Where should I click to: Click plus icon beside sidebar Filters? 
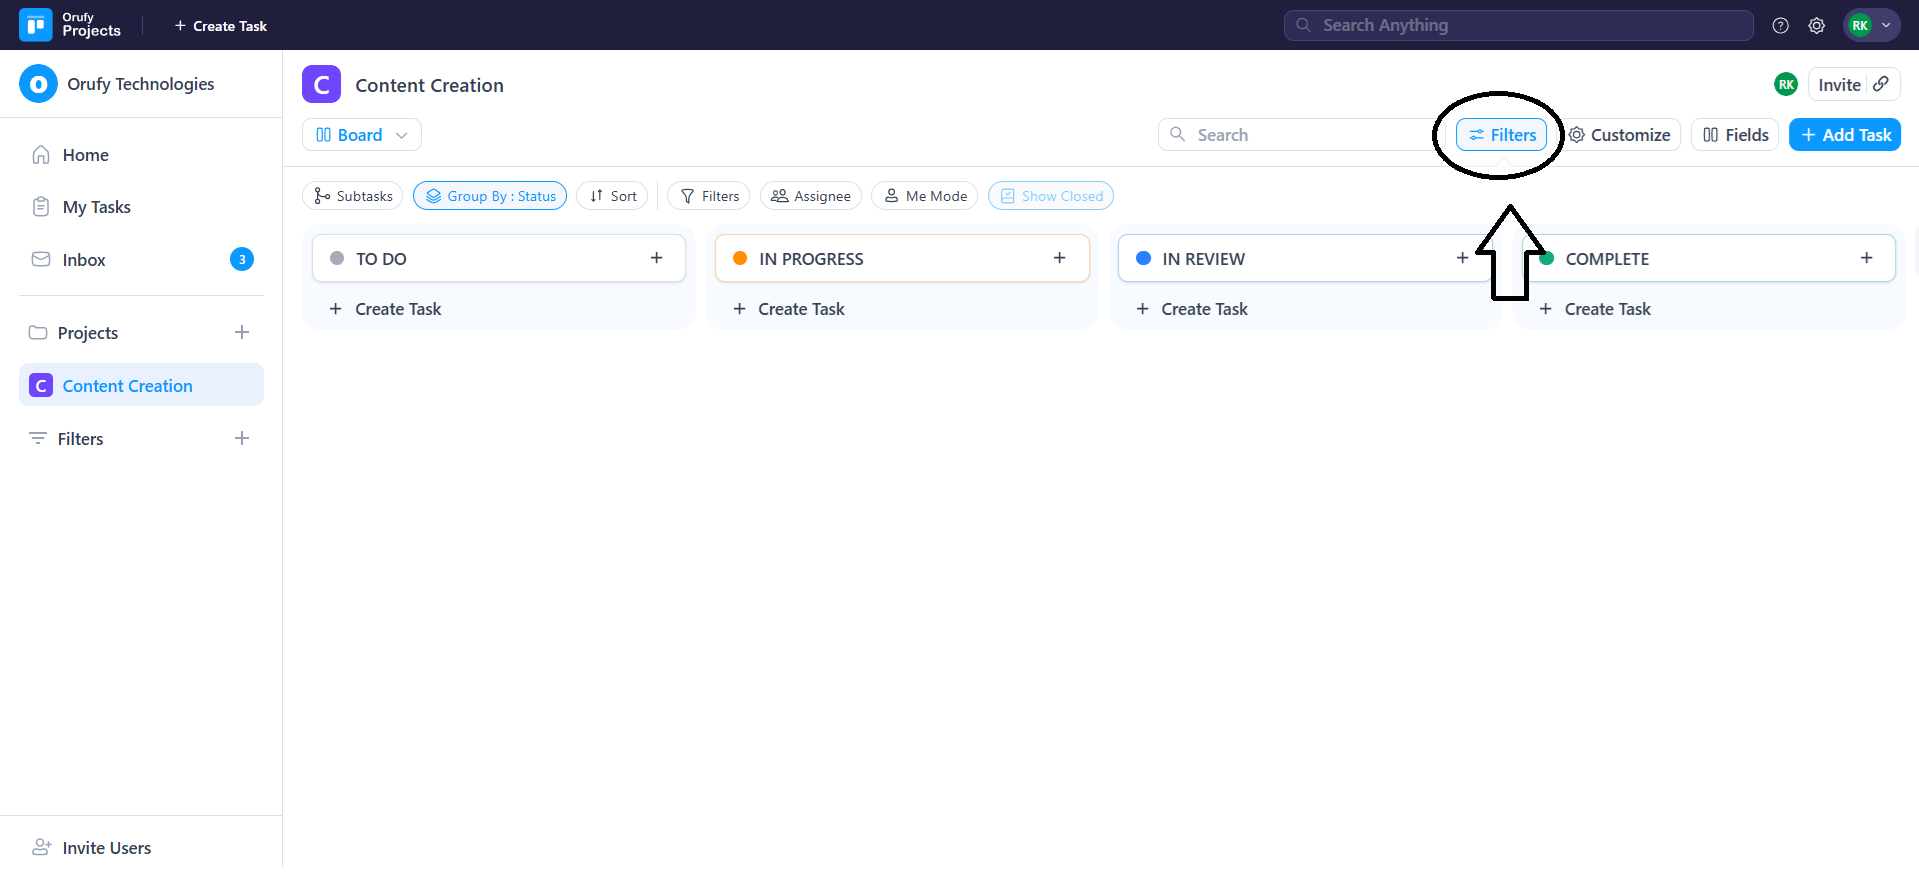[x=241, y=438]
